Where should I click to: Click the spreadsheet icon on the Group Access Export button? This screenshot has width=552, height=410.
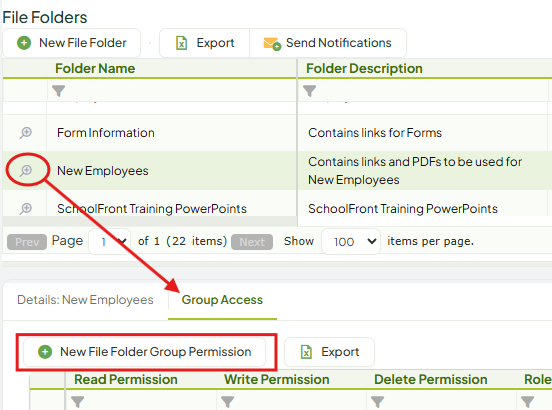(x=306, y=352)
